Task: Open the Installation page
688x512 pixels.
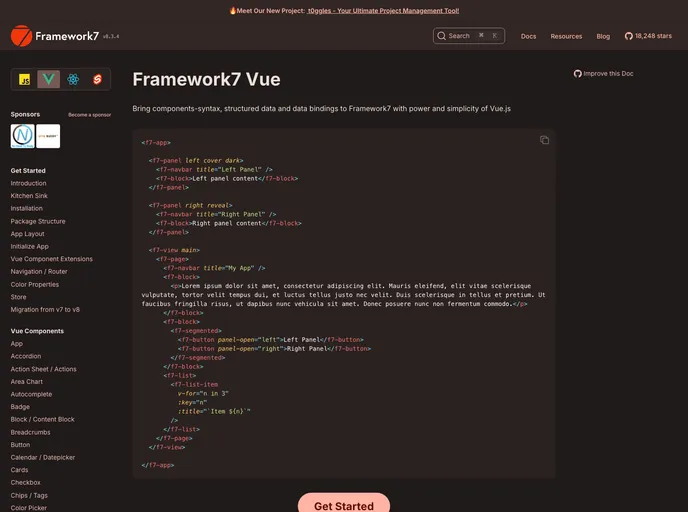Action: click(27, 208)
